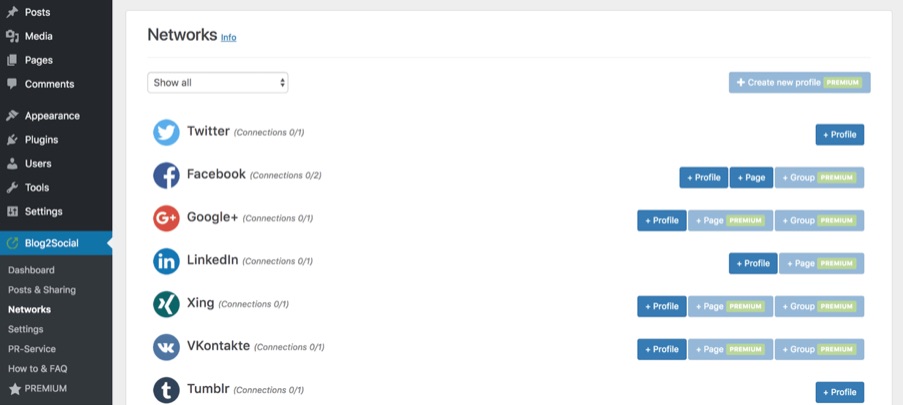Click Twitter Connections 0/1 text
This screenshot has height=405, width=903.
pos(269,133)
